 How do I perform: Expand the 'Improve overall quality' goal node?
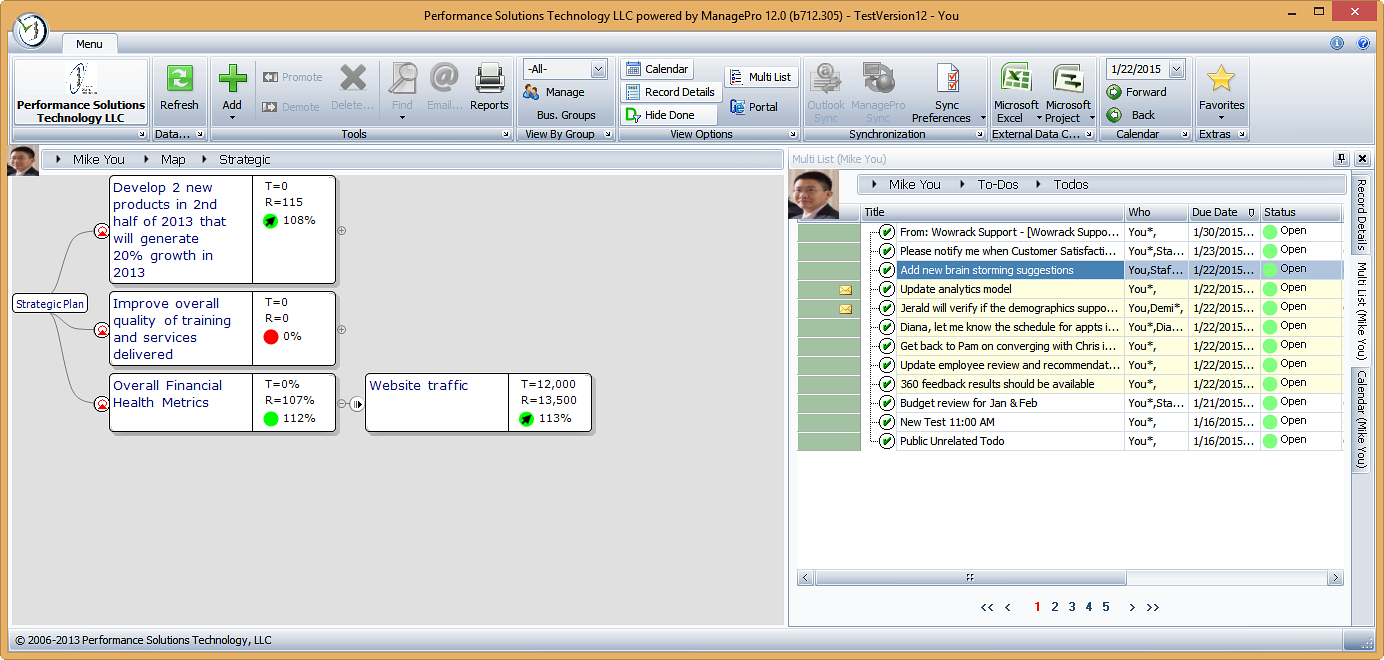(342, 329)
